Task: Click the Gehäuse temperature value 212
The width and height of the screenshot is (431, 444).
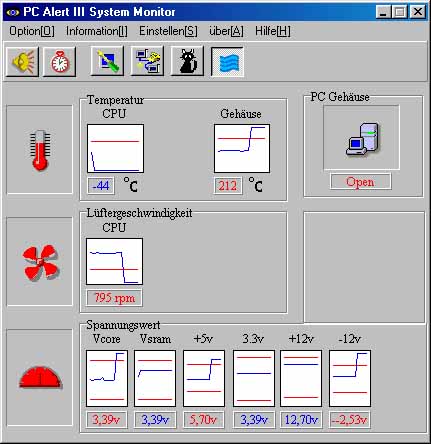Action: point(228,186)
